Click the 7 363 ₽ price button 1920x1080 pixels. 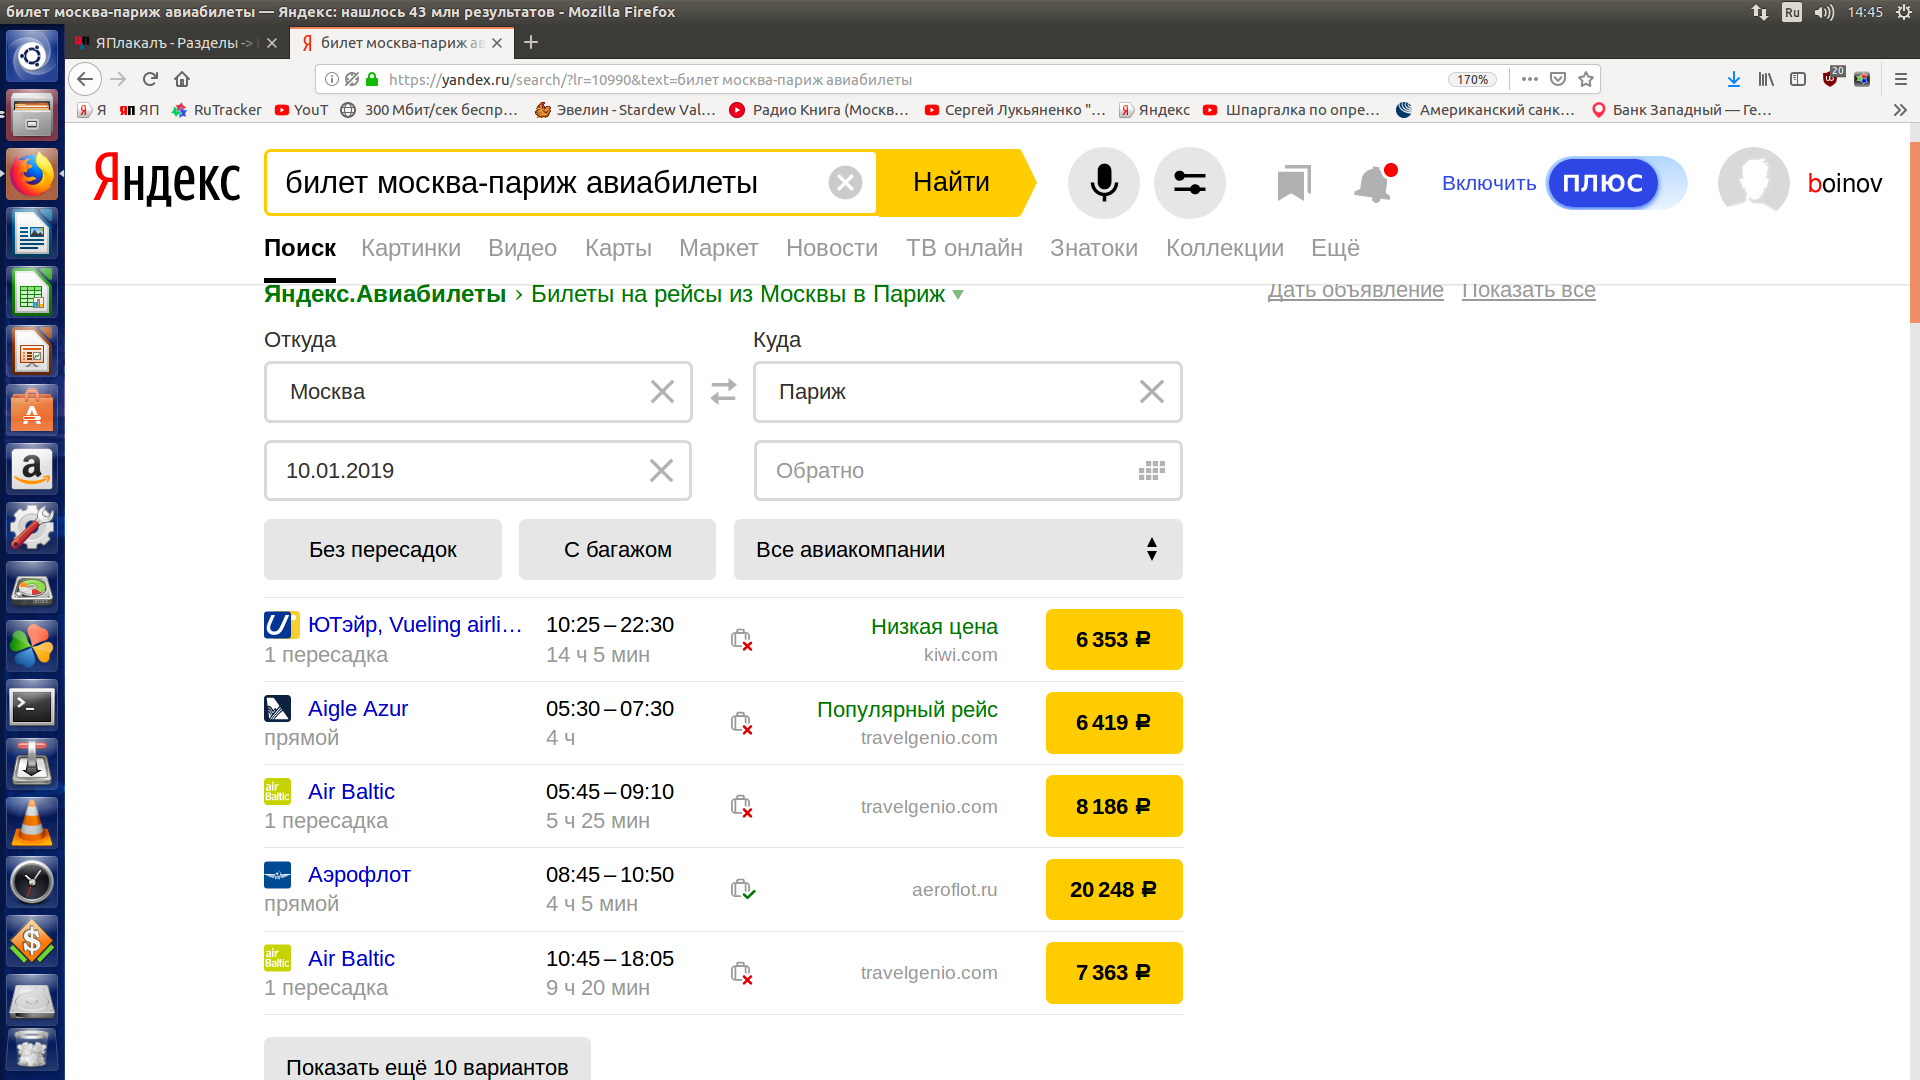point(1114,972)
